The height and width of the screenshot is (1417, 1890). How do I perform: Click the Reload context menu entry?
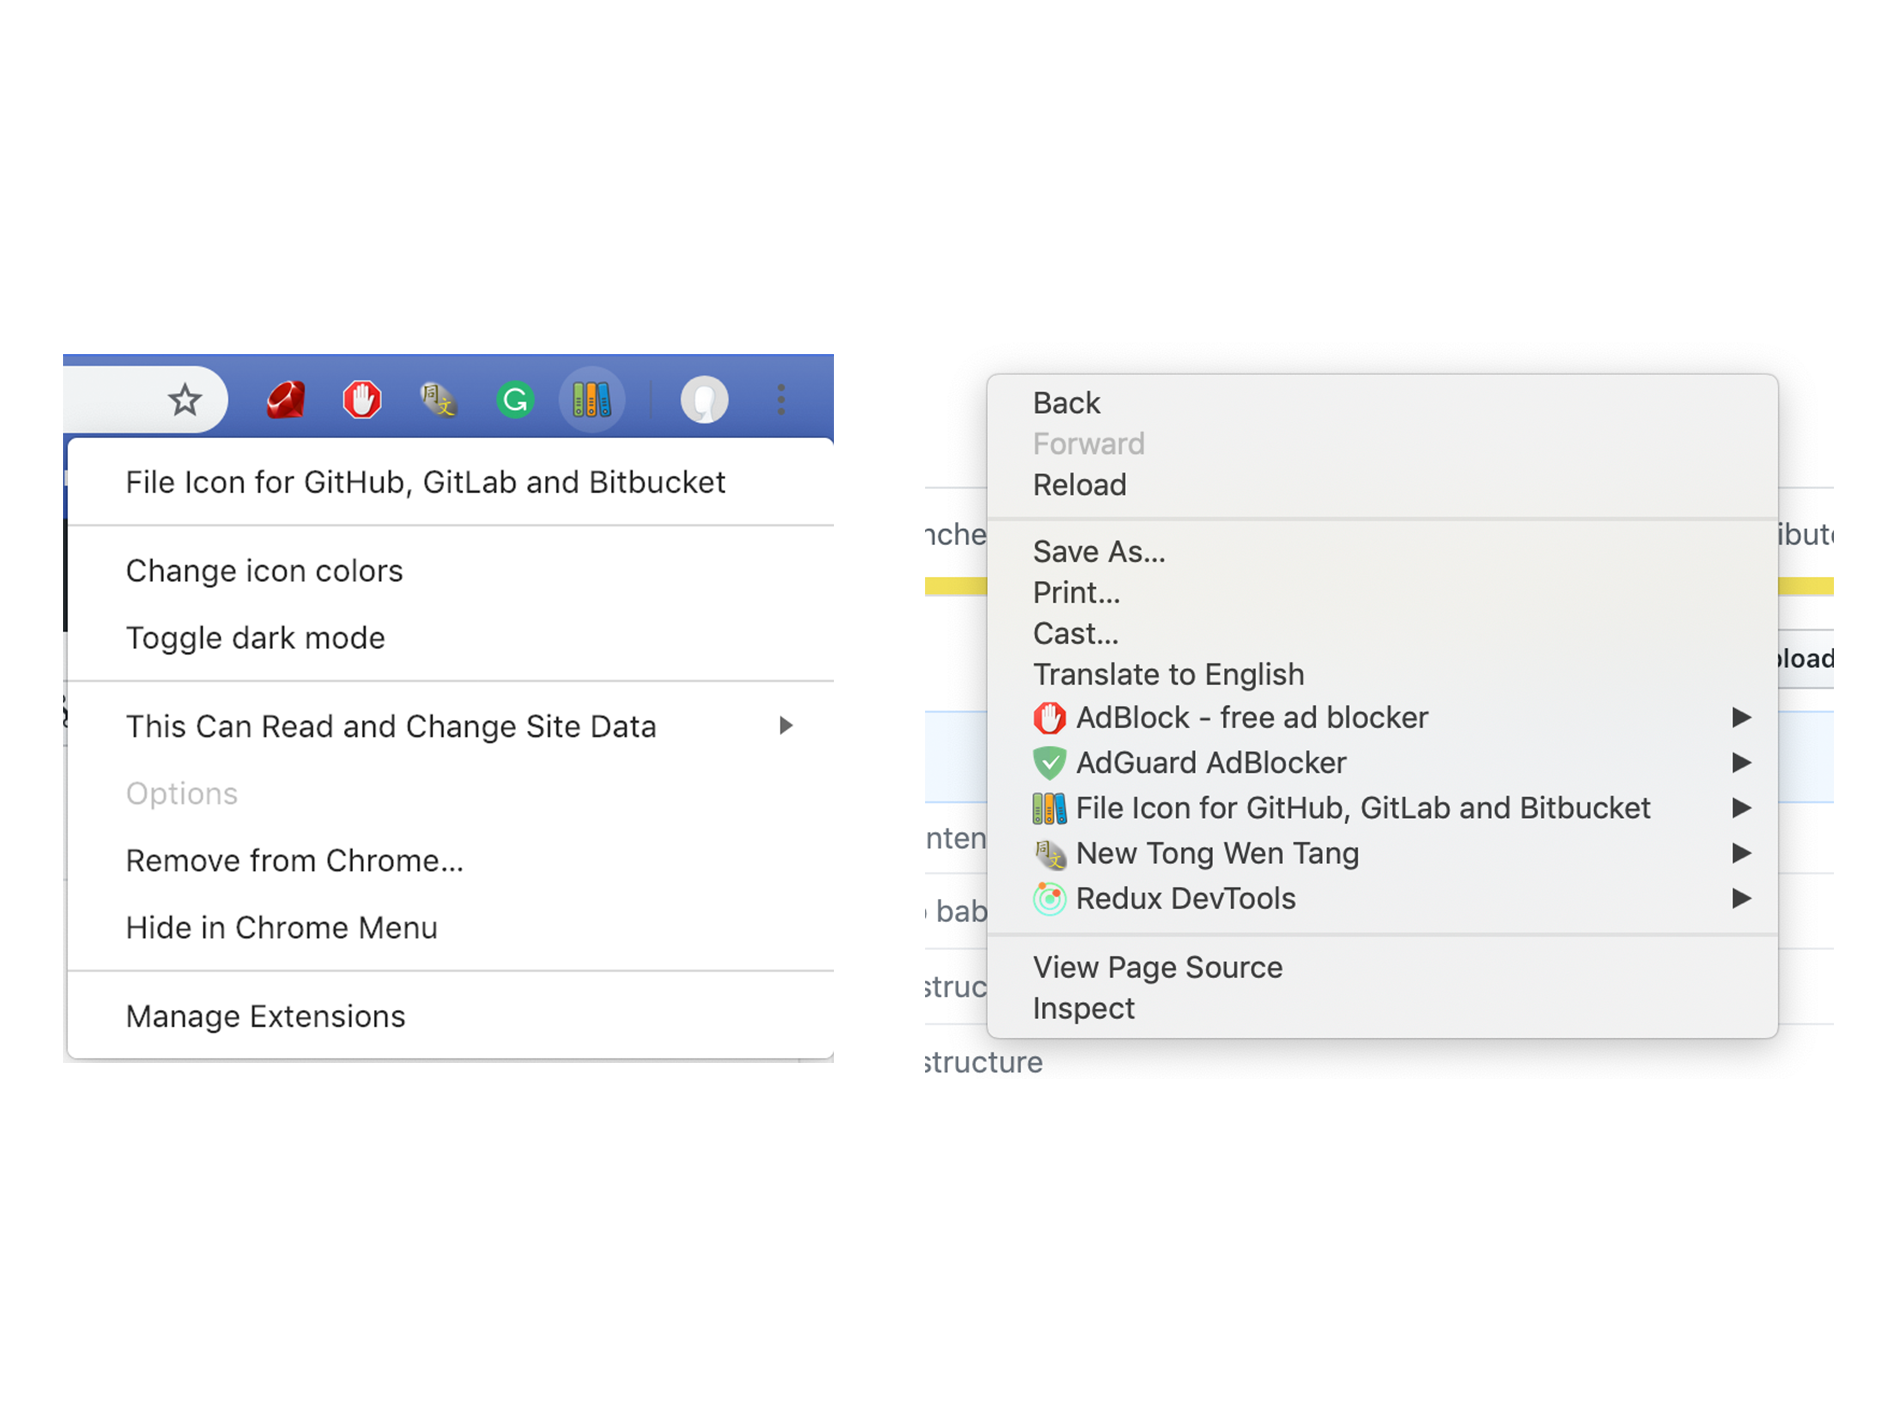[1079, 485]
